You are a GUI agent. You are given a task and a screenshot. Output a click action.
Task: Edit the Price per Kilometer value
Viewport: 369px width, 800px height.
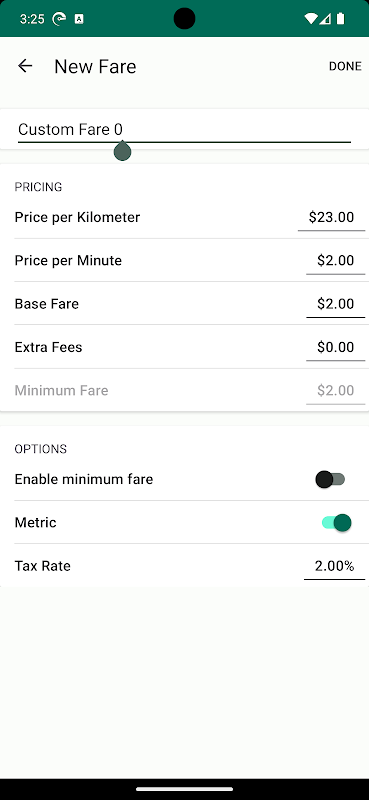point(331,218)
